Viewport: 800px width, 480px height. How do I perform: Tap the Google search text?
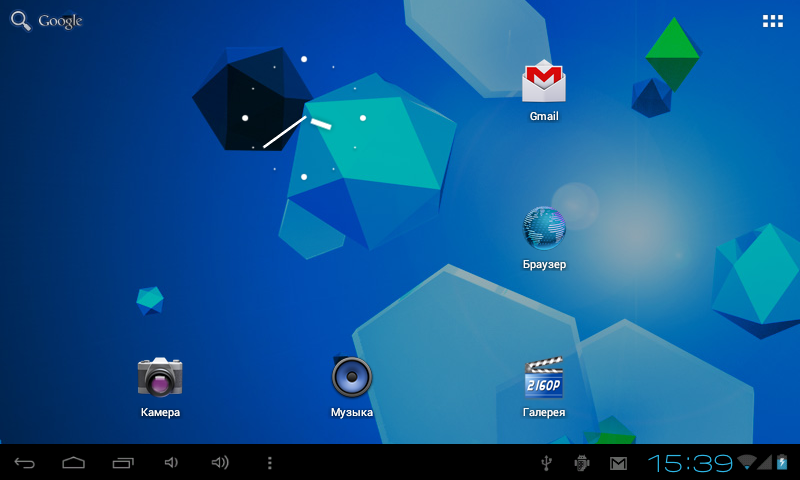[x=60, y=21]
